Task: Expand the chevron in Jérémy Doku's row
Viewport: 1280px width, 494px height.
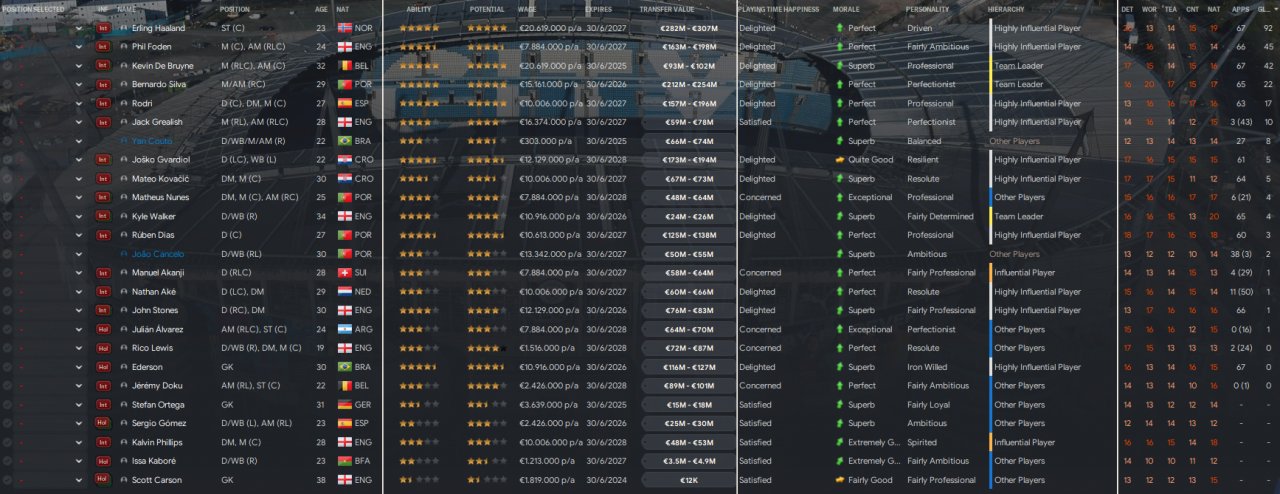Action: click(79, 386)
